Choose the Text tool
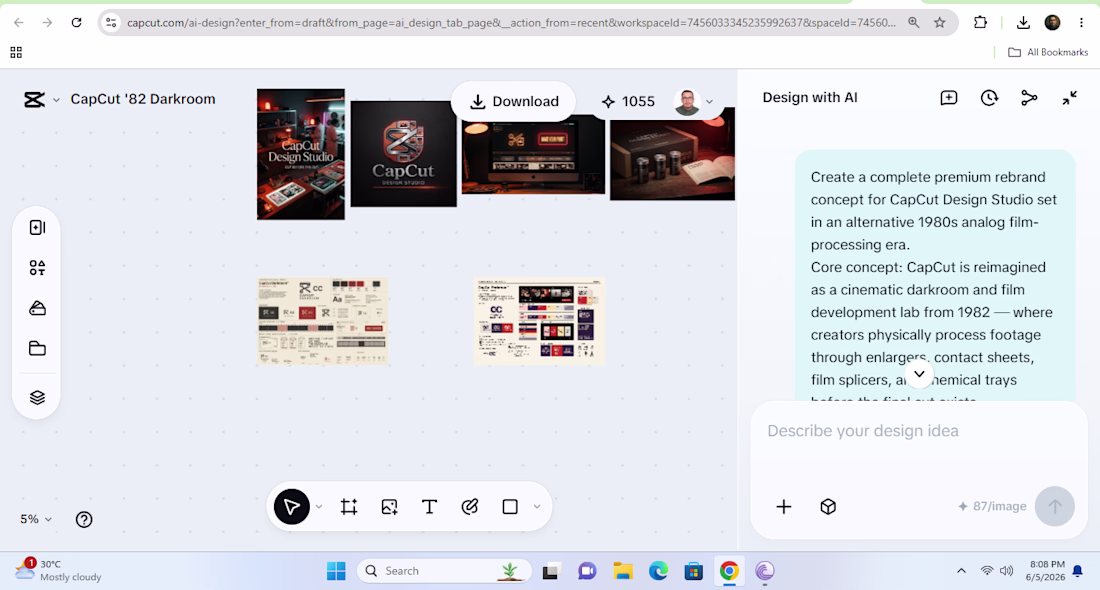Viewport: 1100px width, 590px height. [x=429, y=507]
